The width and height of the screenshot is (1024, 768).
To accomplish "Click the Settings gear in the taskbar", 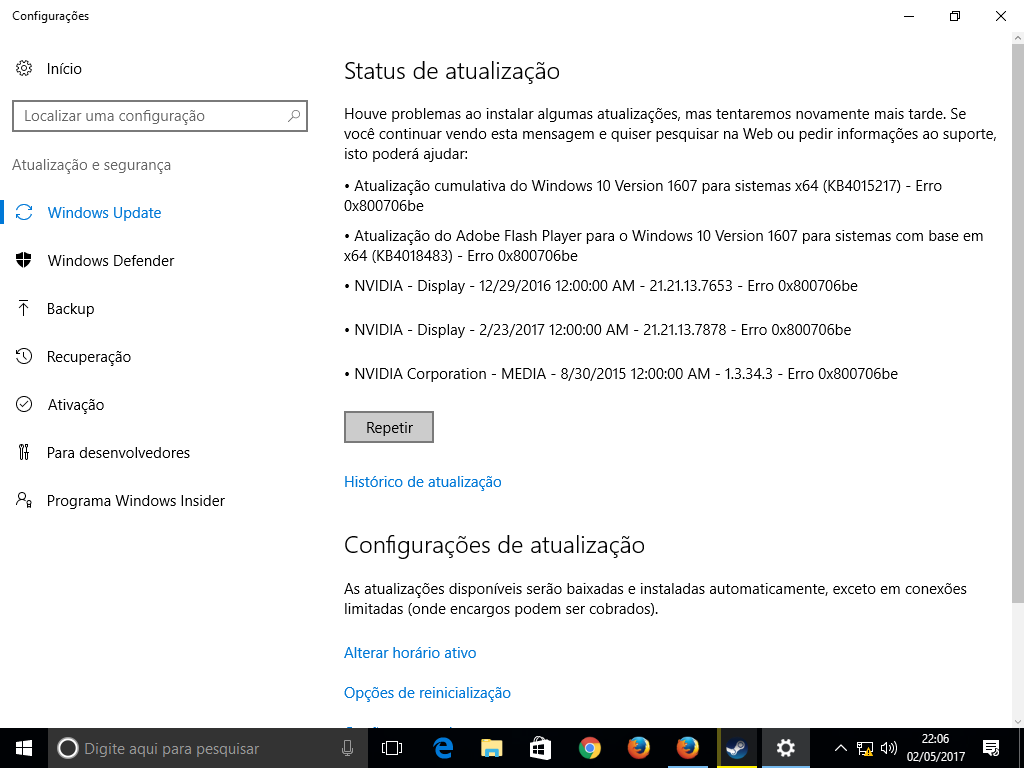I will [786, 748].
